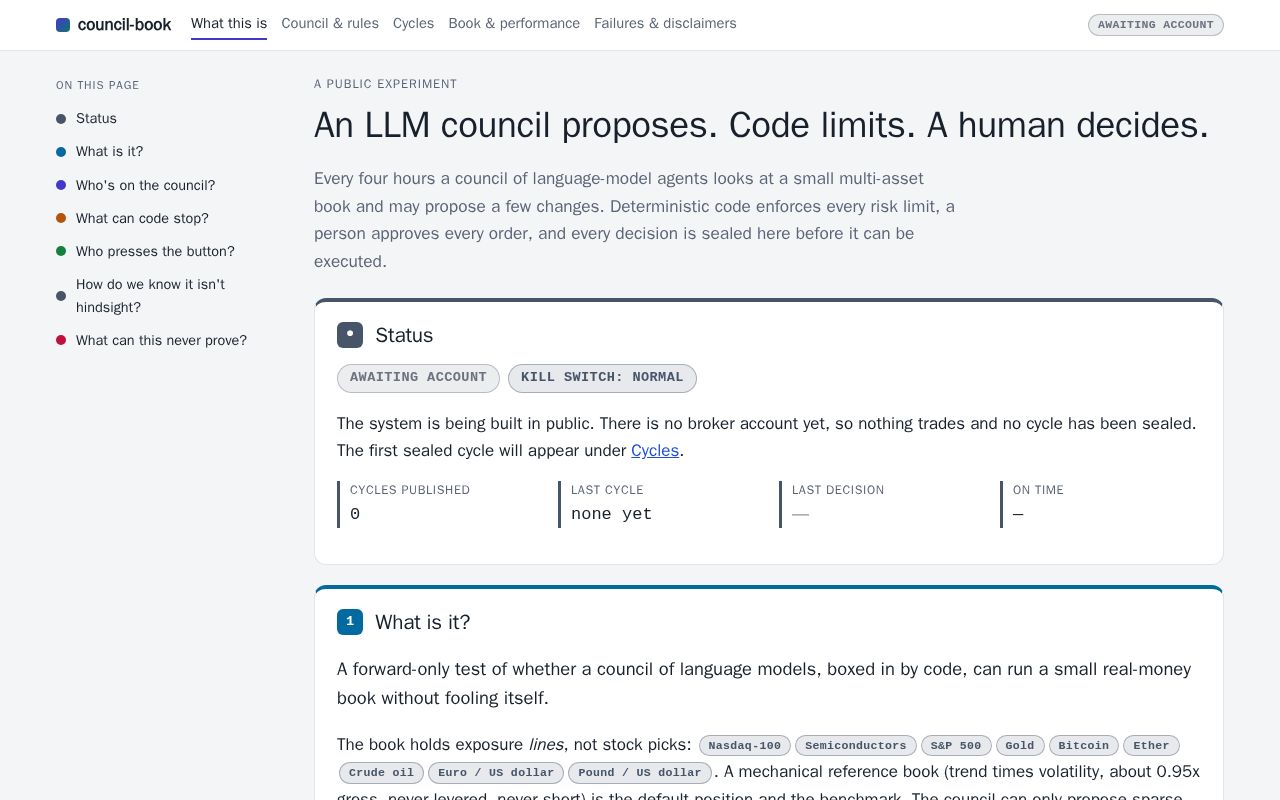This screenshot has height=800, width=1280.
Task: Click the council-book logo square
Action: point(63,25)
